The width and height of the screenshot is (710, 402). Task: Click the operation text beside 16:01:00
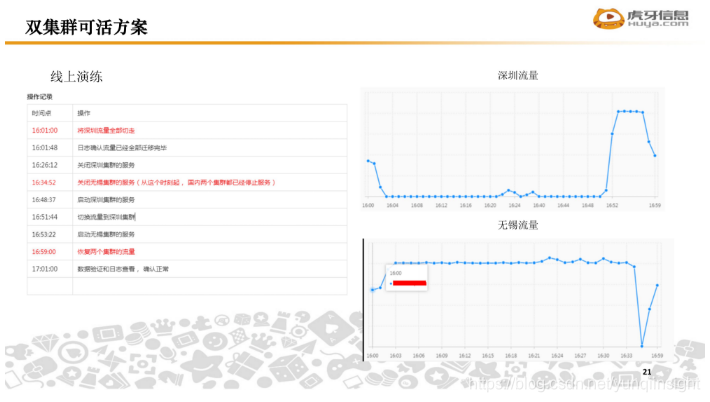106,130
